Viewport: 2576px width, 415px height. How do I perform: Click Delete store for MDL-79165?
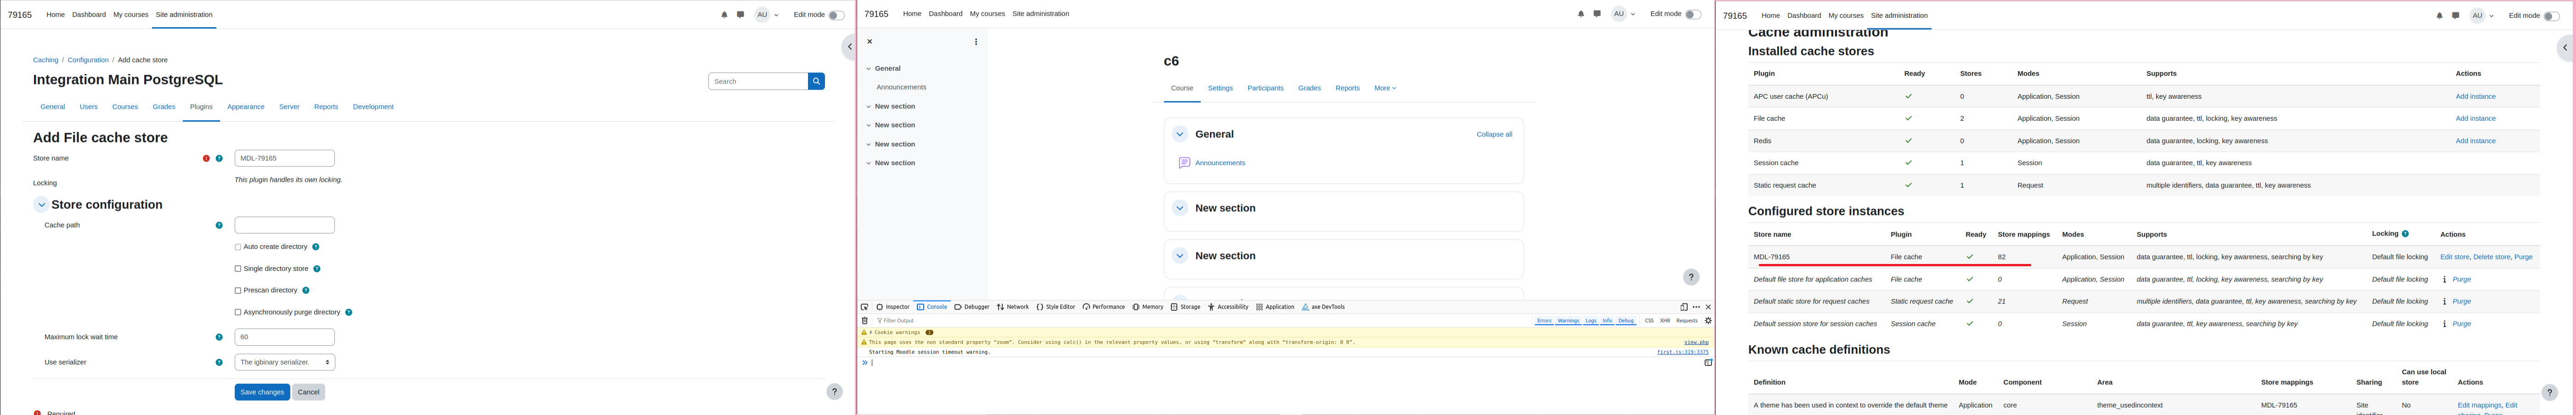(2491, 257)
